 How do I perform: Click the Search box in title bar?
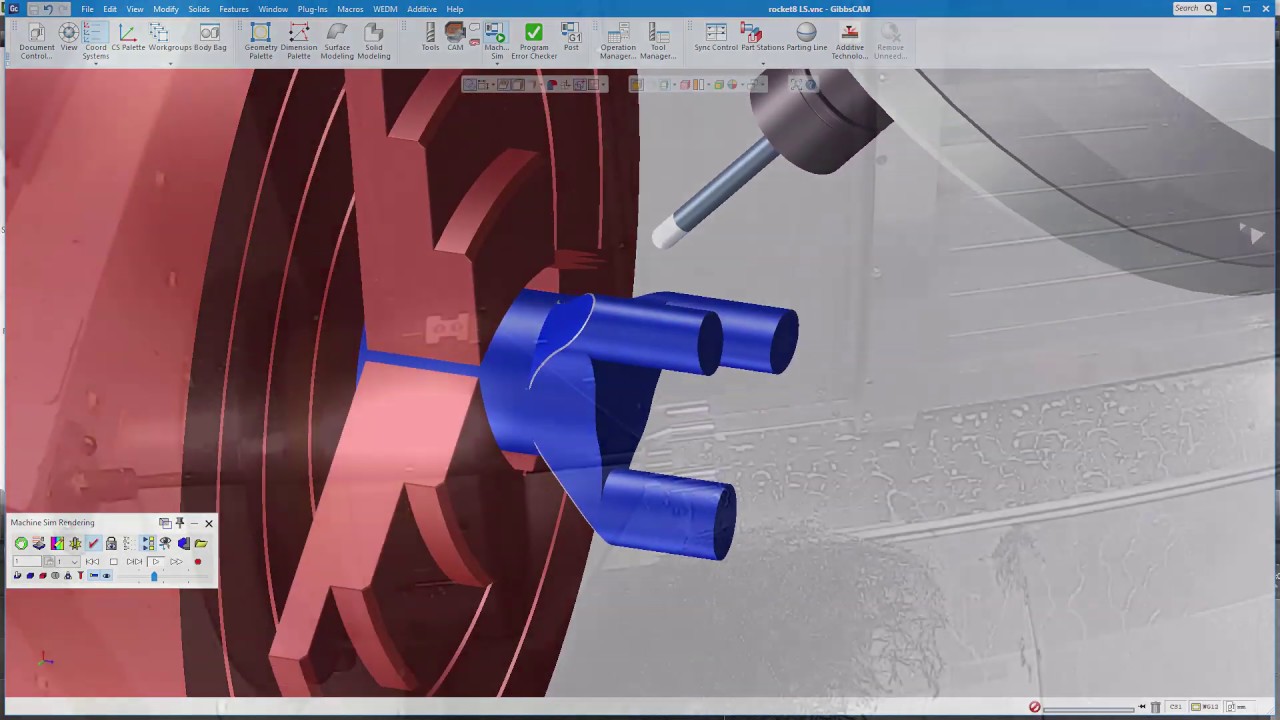(x=1194, y=8)
